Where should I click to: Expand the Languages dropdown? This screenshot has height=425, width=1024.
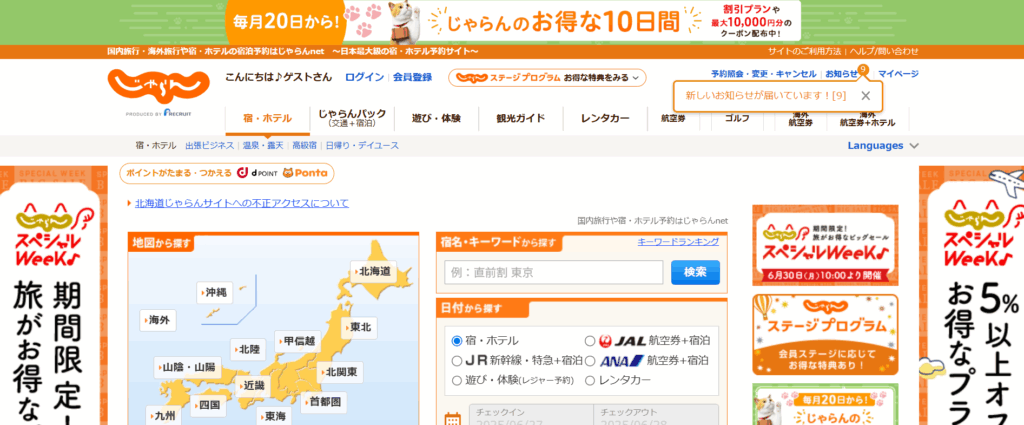click(x=883, y=146)
